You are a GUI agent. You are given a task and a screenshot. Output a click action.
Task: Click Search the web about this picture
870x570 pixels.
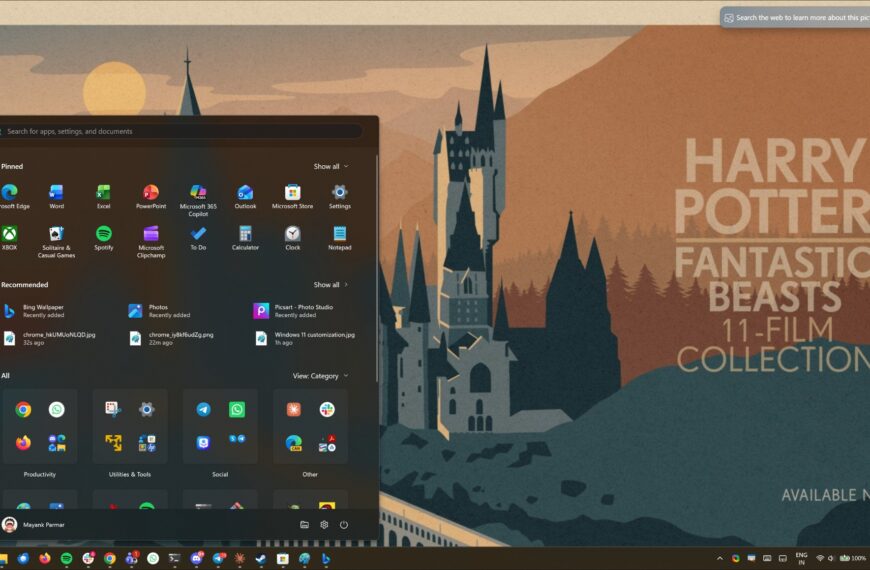point(795,18)
